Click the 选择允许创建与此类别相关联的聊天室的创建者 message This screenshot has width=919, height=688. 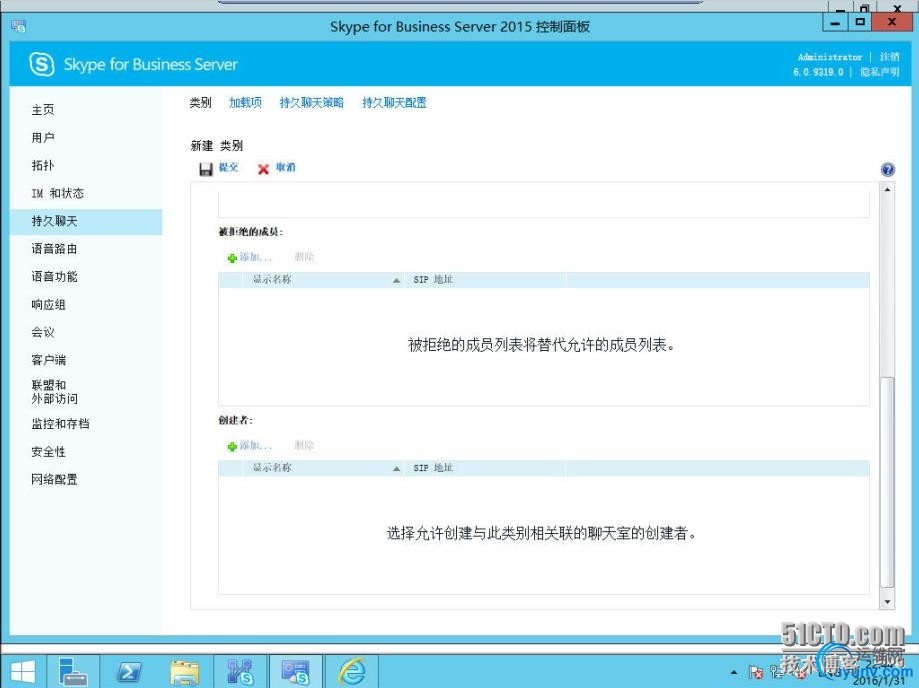pyautogui.click(x=541, y=533)
